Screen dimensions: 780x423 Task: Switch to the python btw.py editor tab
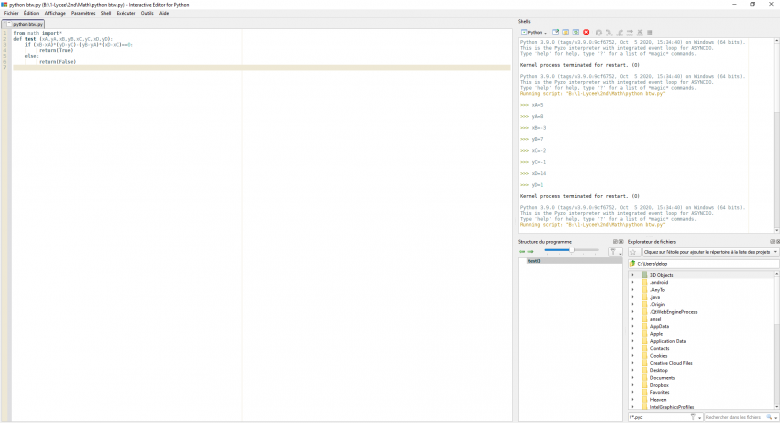(28, 23)
